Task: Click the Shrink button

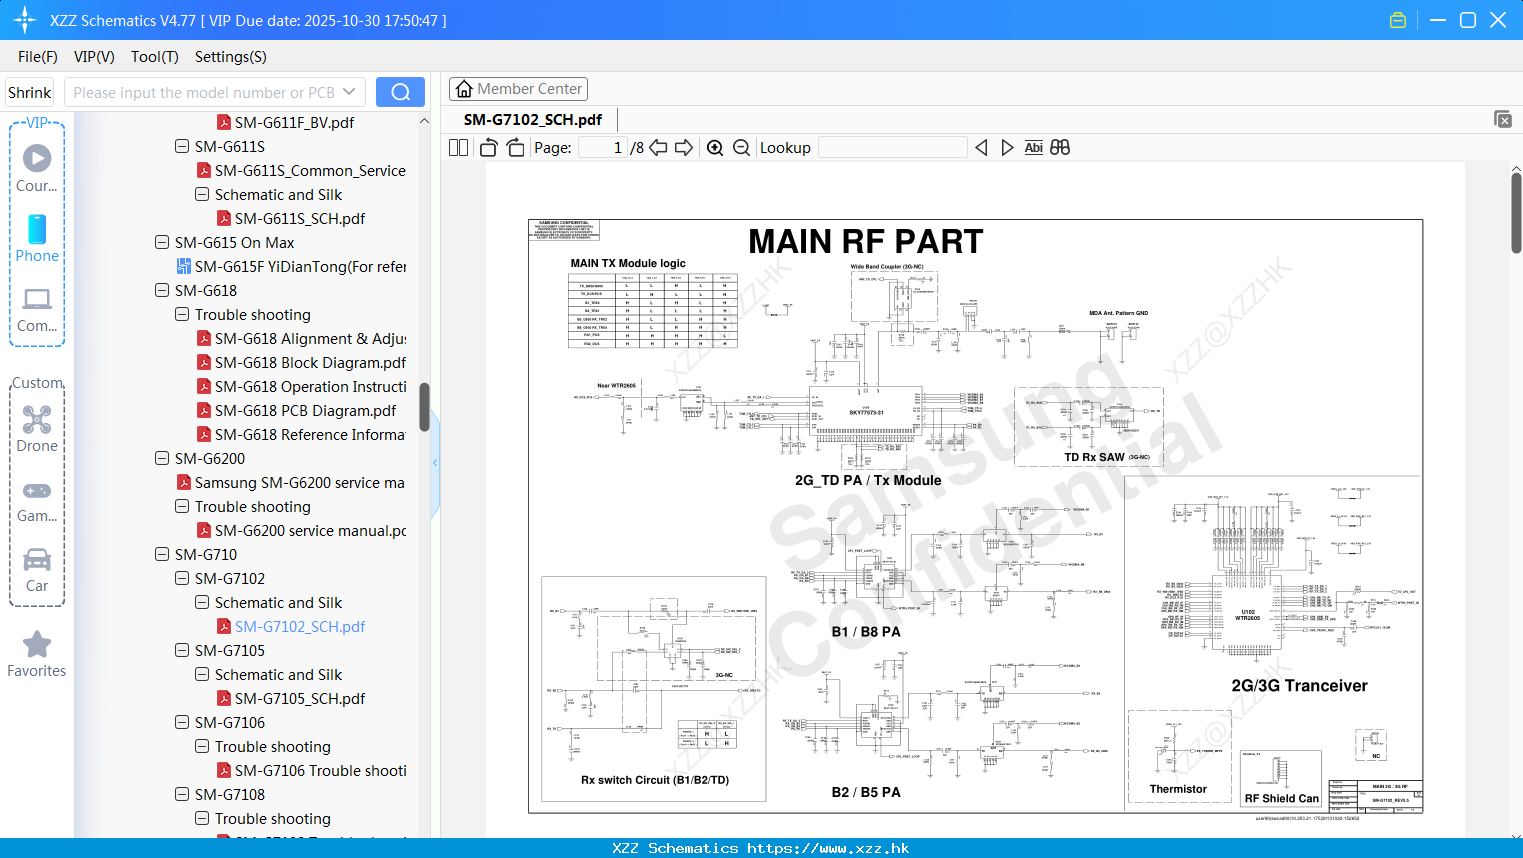Action: tap(29, 92)
